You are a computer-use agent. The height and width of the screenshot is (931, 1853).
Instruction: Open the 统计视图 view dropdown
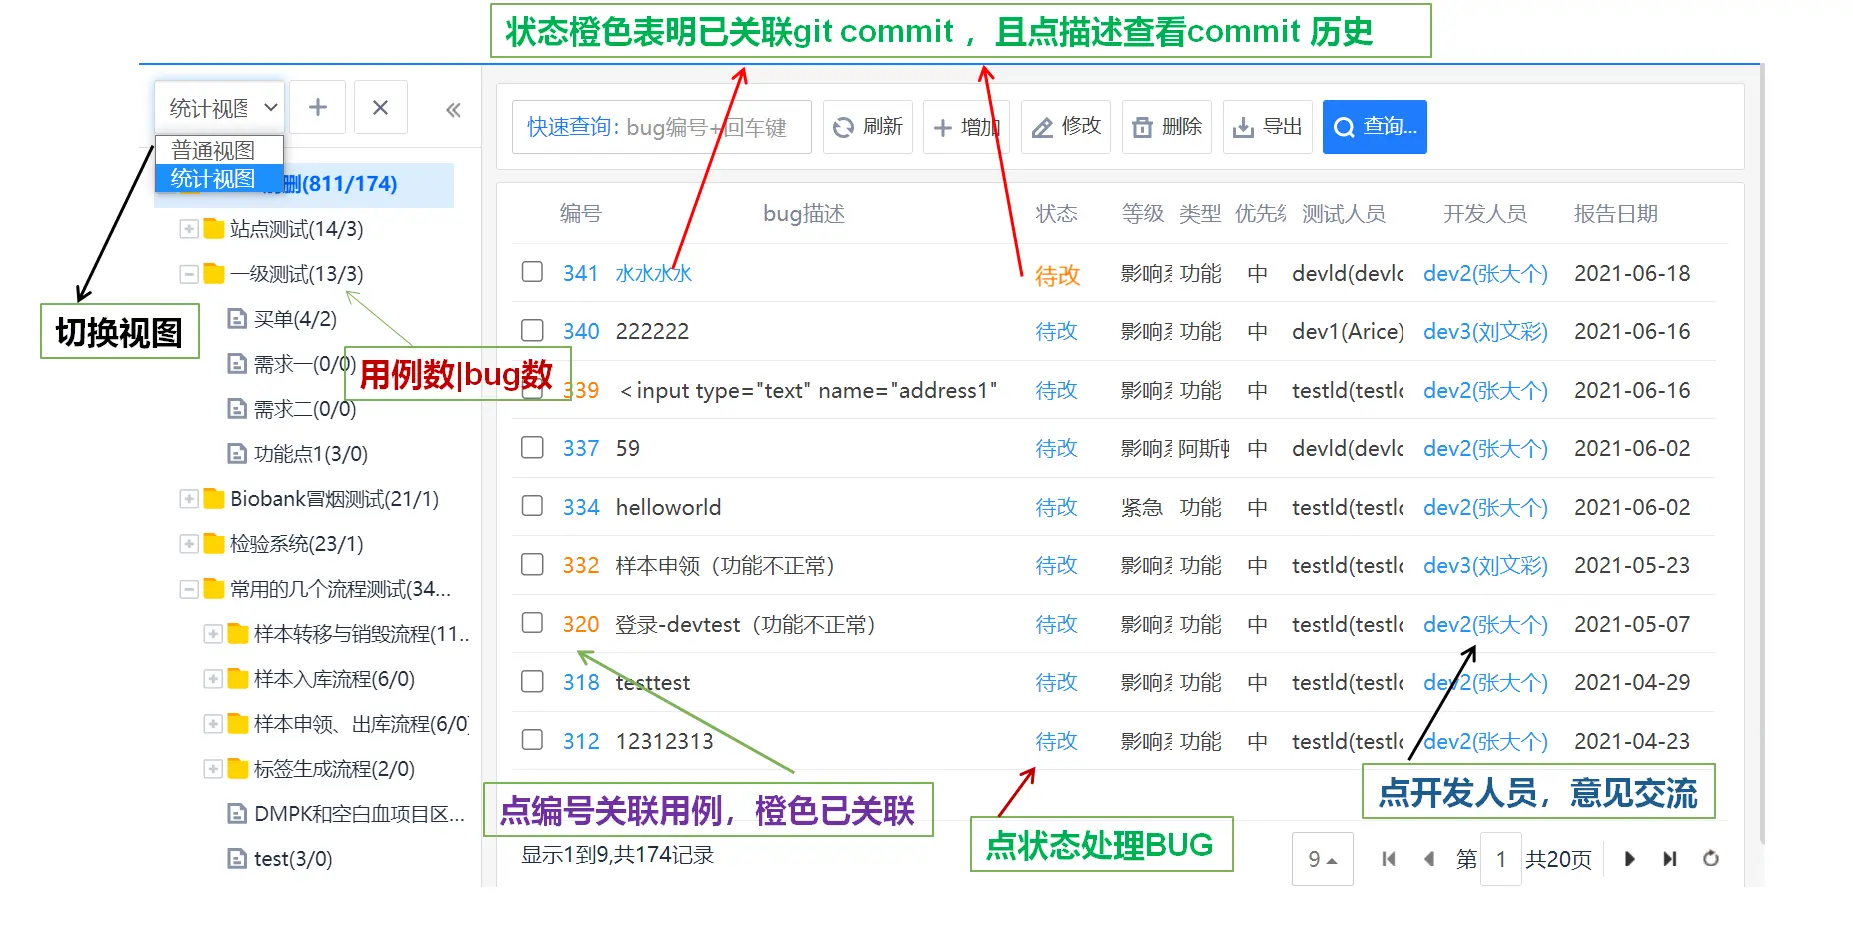coord(220,107)
